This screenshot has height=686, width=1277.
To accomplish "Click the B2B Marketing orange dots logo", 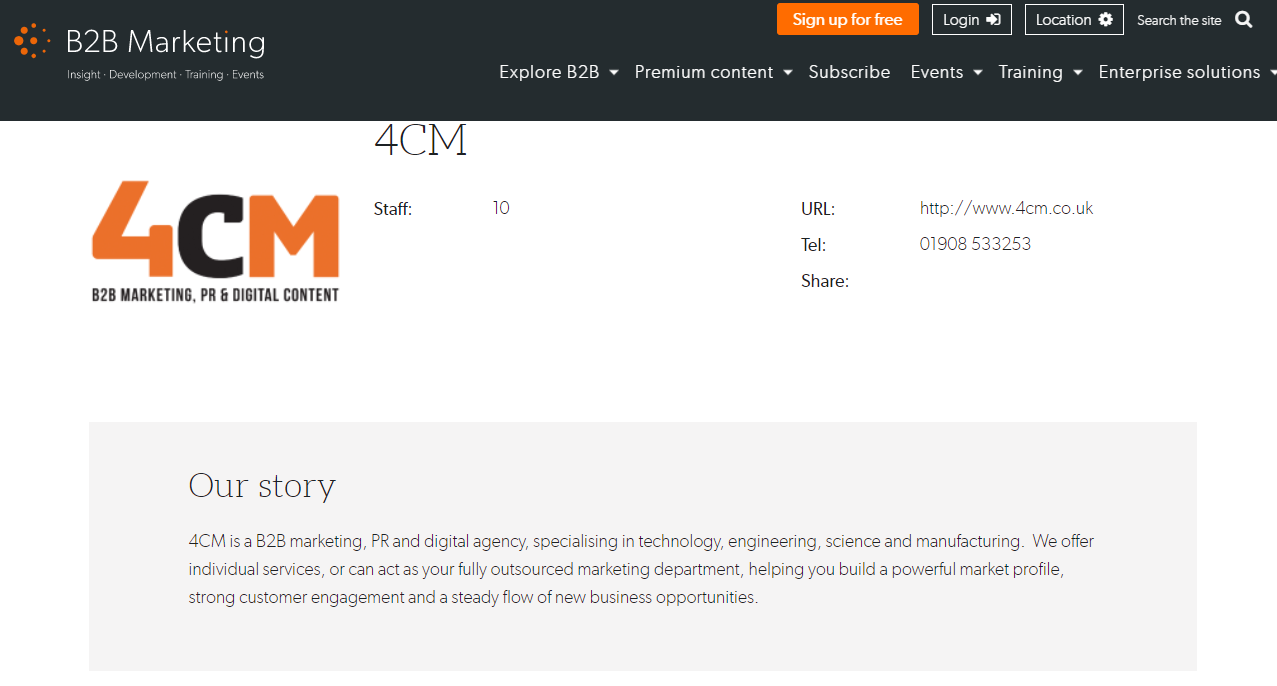I will pos(32,41).
